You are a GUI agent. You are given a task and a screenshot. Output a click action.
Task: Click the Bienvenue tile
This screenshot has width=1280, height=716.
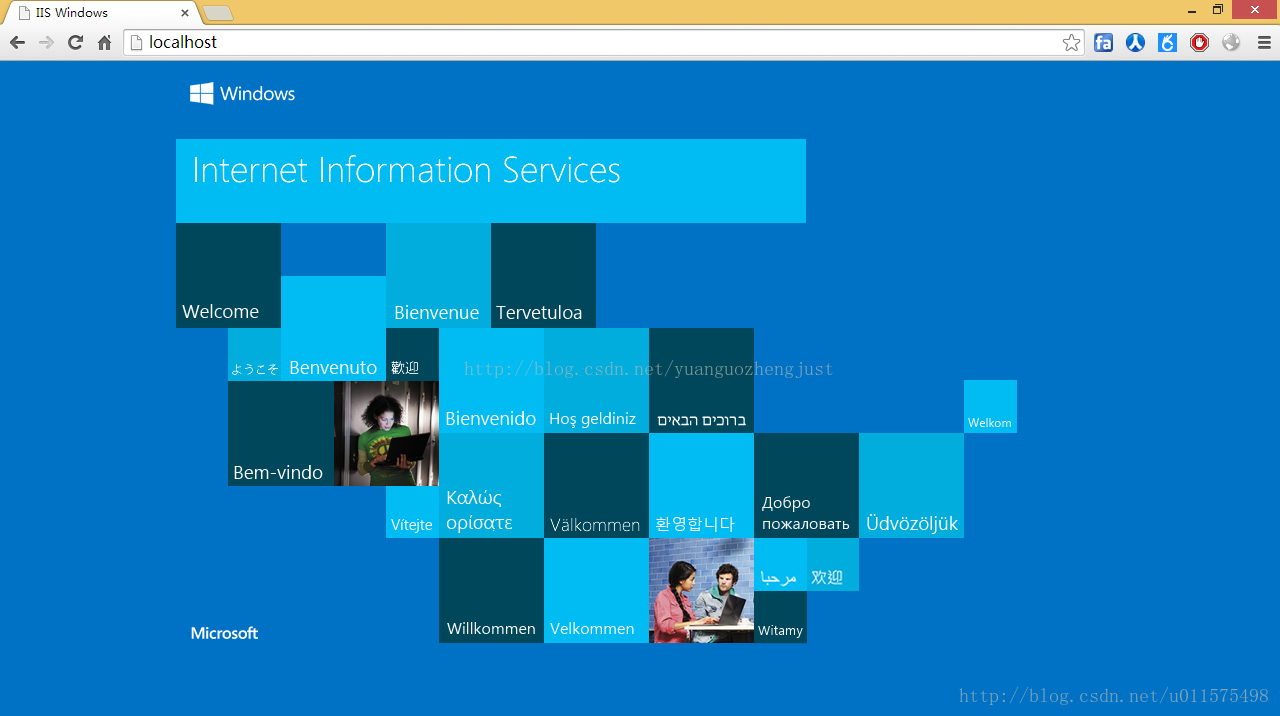click(x=438, y=275)
